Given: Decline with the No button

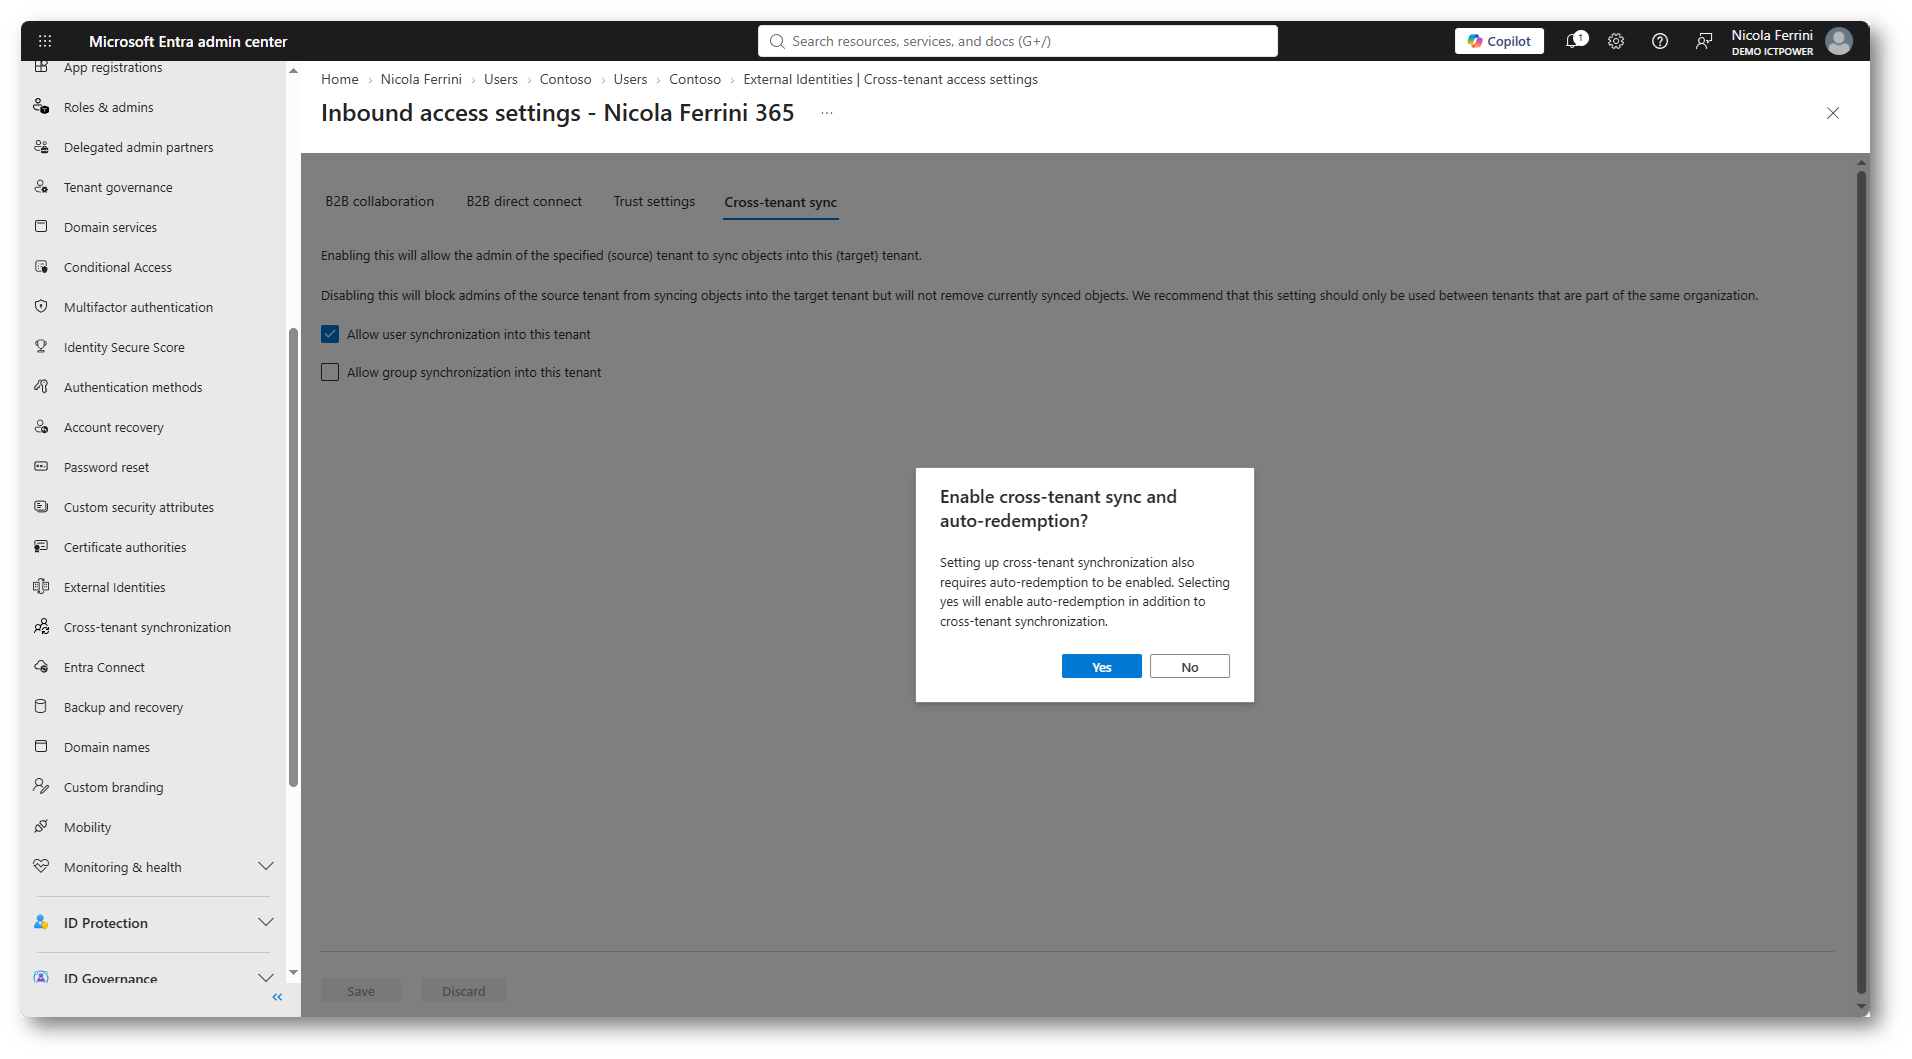Looking at the screenshot, I should pyautogui.click(x=1190, y=667).
